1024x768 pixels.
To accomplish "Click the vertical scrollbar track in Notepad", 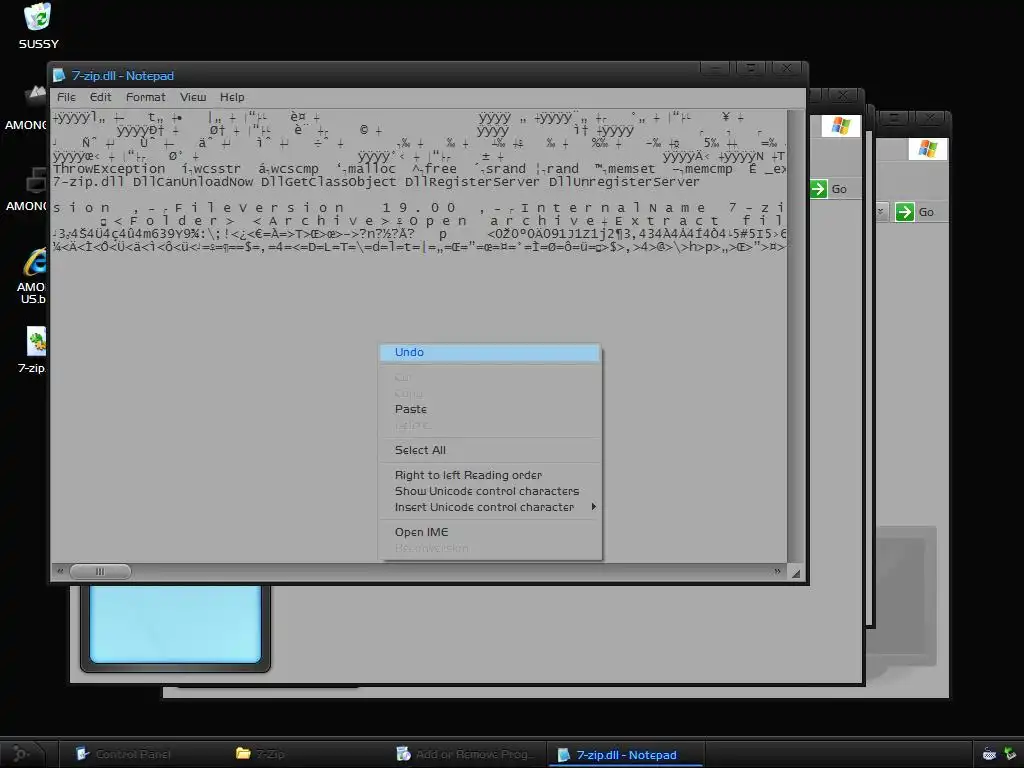I will pyautogui.click(x=795, y=336).
